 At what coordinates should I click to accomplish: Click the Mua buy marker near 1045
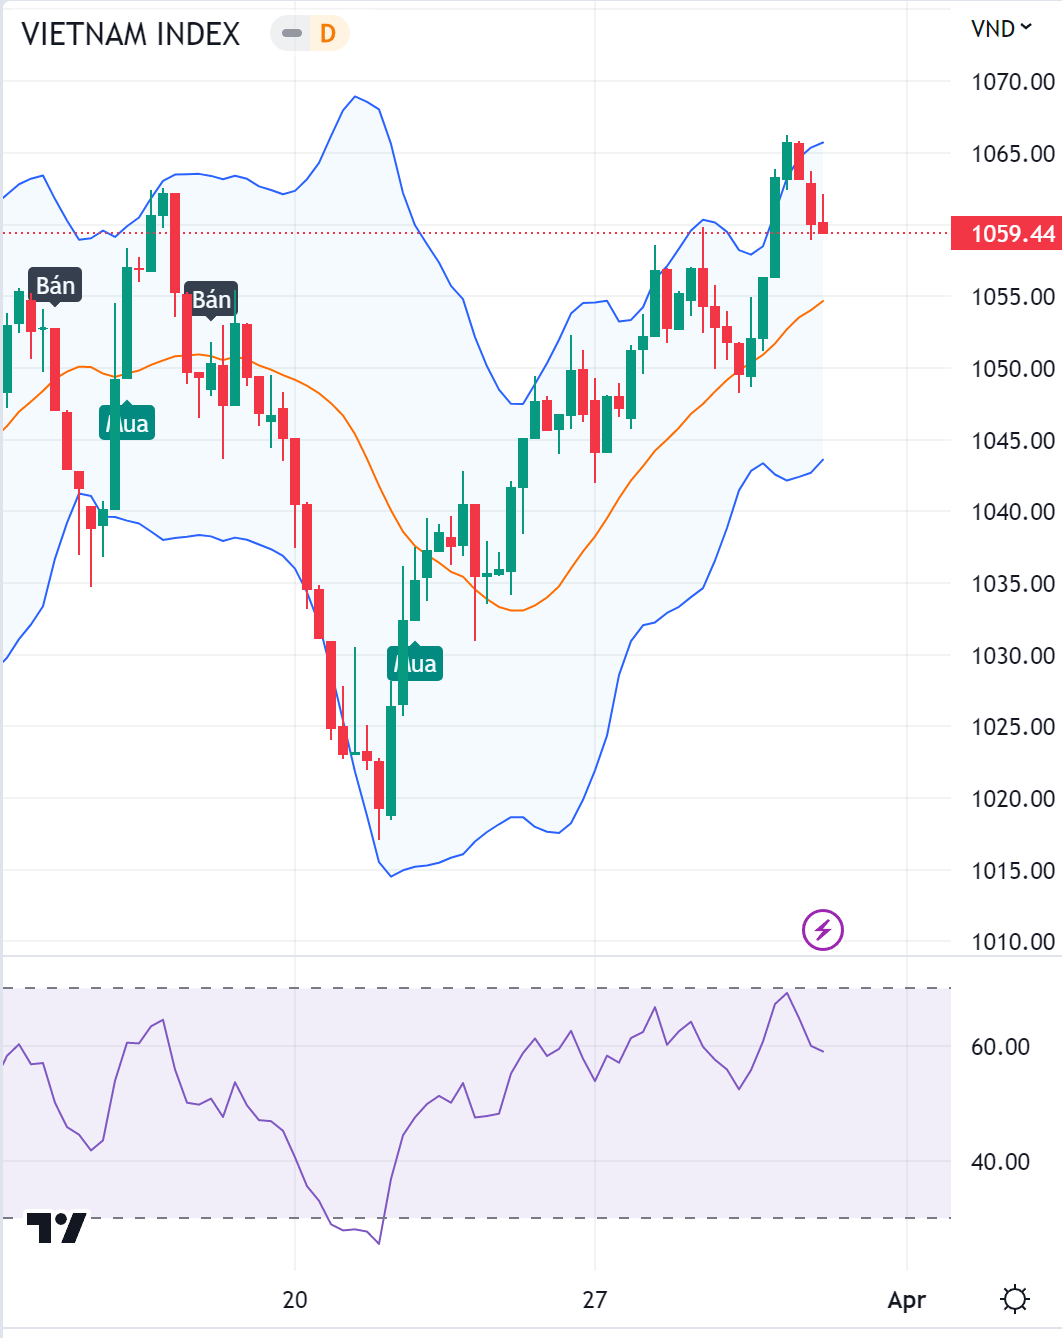(x=127, y=423)
